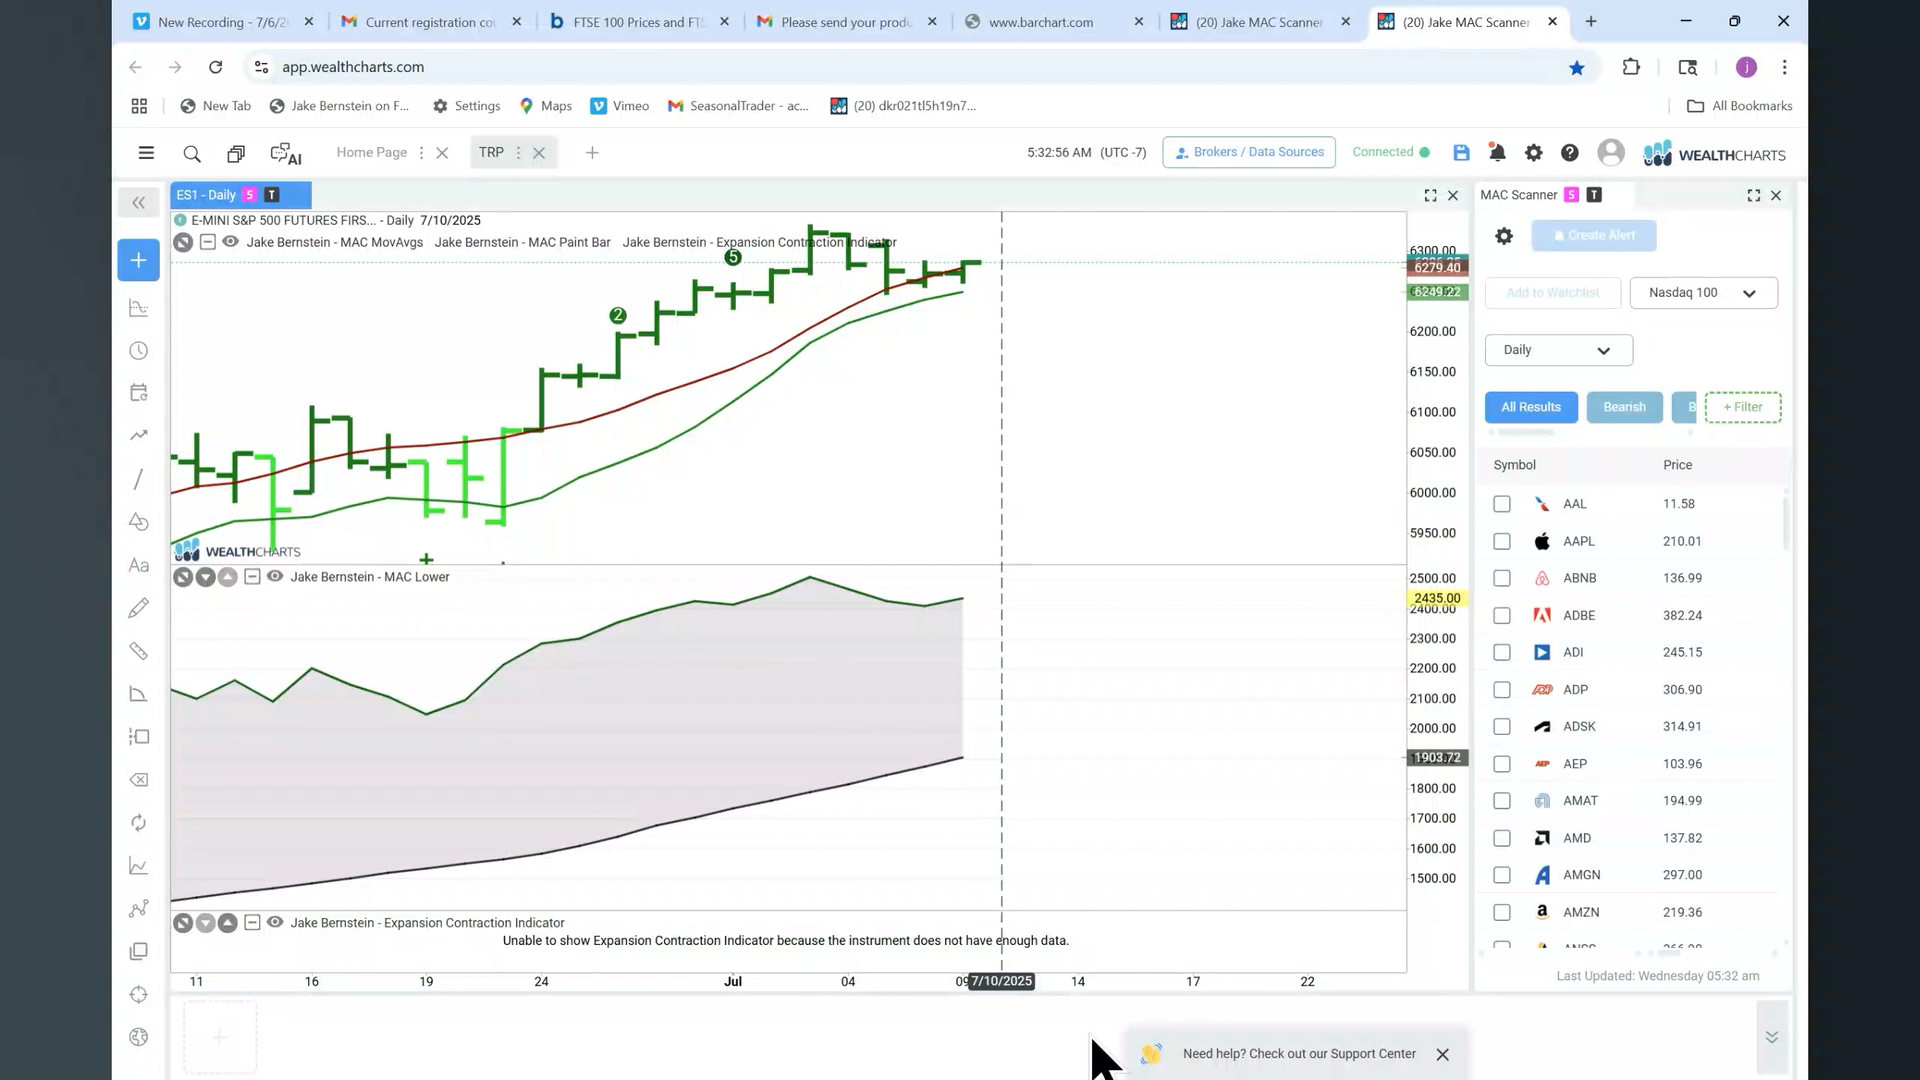Click the Connected status indicator
Image resolution: width=1920 pixels, height=1080 pixels.
click(x=1391, y=152)
